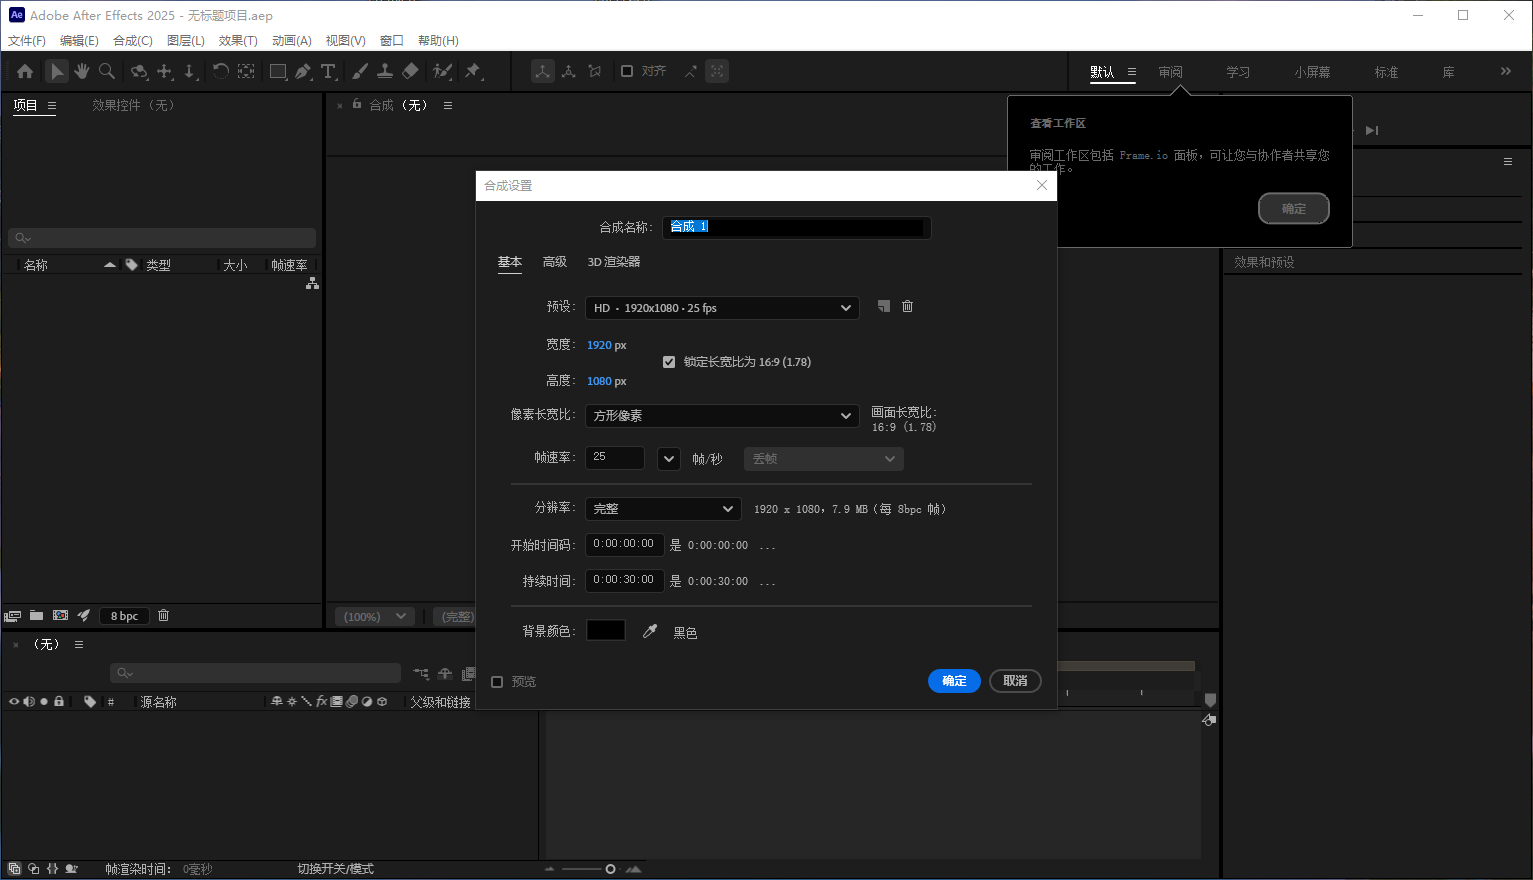Click the duration timecode field
This screenshot has height=880, width=1533.
pyautogui.click(x=624, y=580)
